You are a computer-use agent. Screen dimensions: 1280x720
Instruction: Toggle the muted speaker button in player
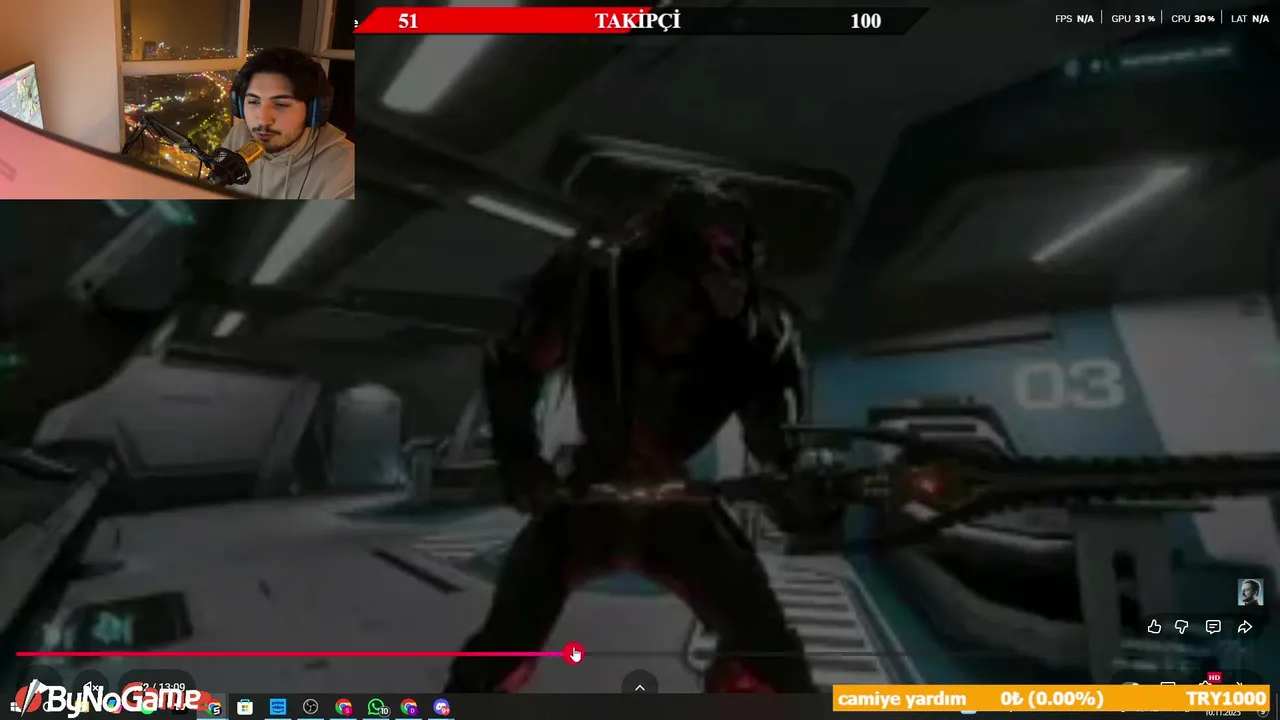click(91, 688)
